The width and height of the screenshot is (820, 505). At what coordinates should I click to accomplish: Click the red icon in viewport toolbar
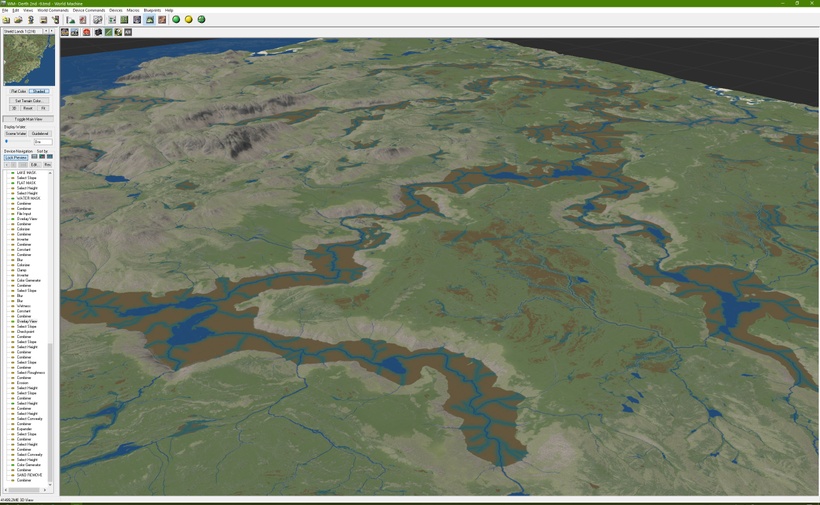[x=87, y=32]
